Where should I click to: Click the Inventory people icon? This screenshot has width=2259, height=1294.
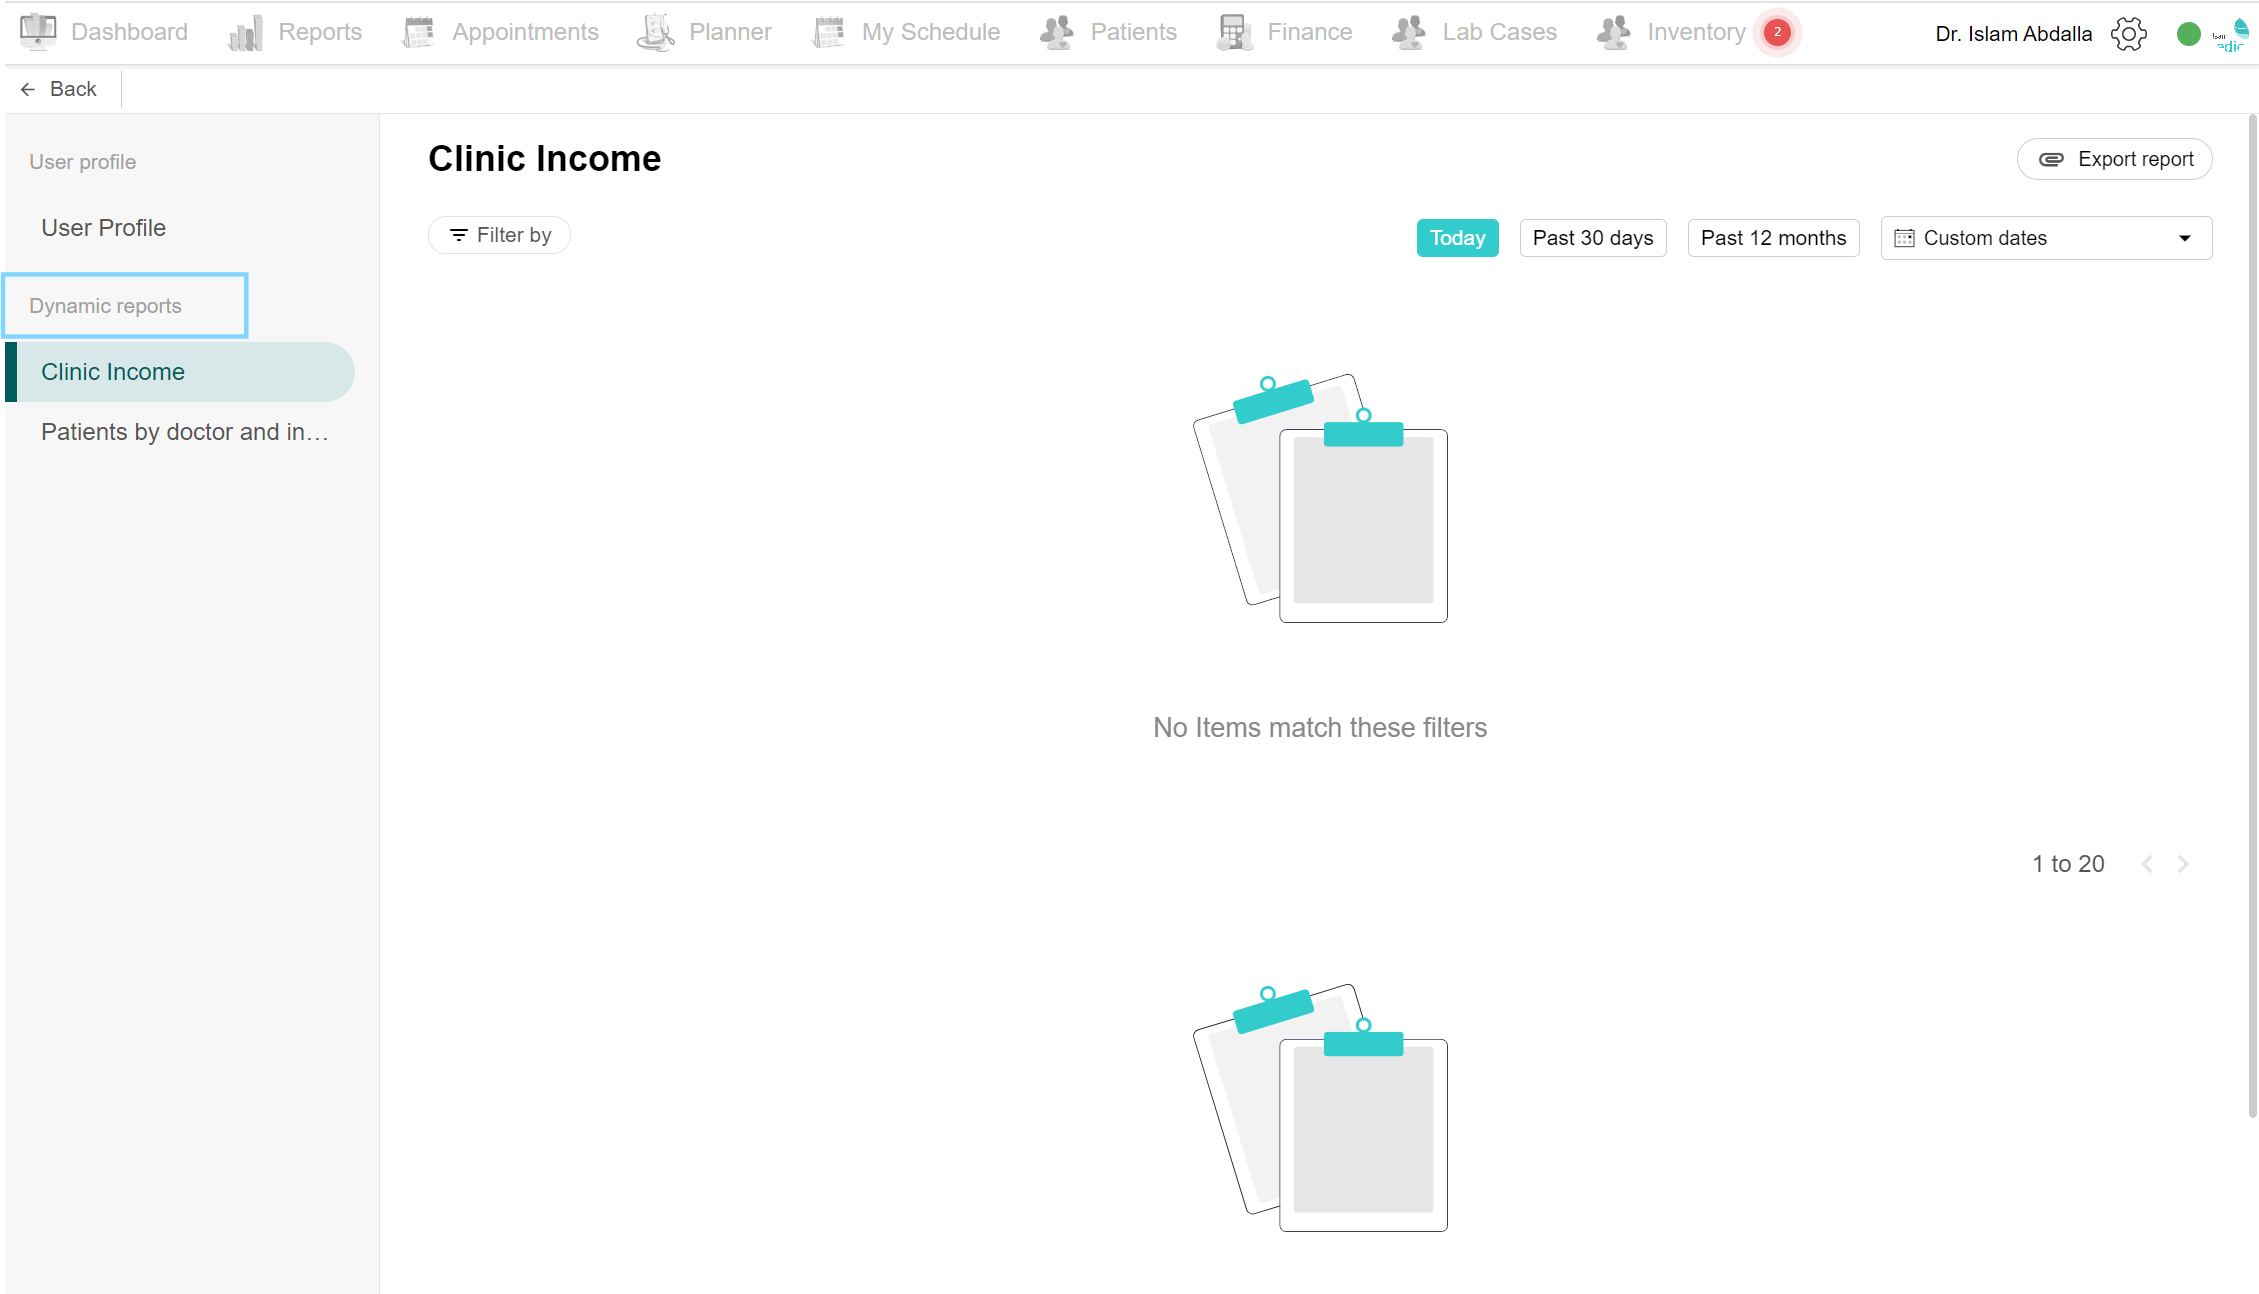(x=1614, y=32)
